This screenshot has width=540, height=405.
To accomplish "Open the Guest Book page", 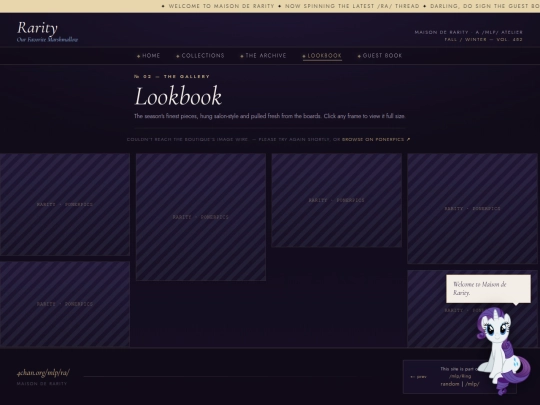I will tap(380, 56).
